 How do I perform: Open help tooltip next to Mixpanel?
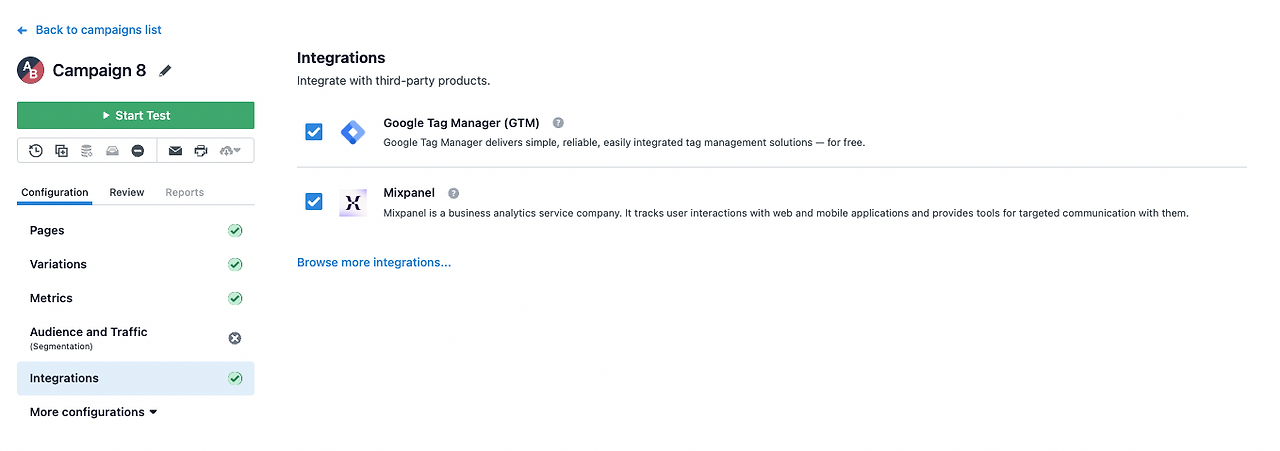453,193
